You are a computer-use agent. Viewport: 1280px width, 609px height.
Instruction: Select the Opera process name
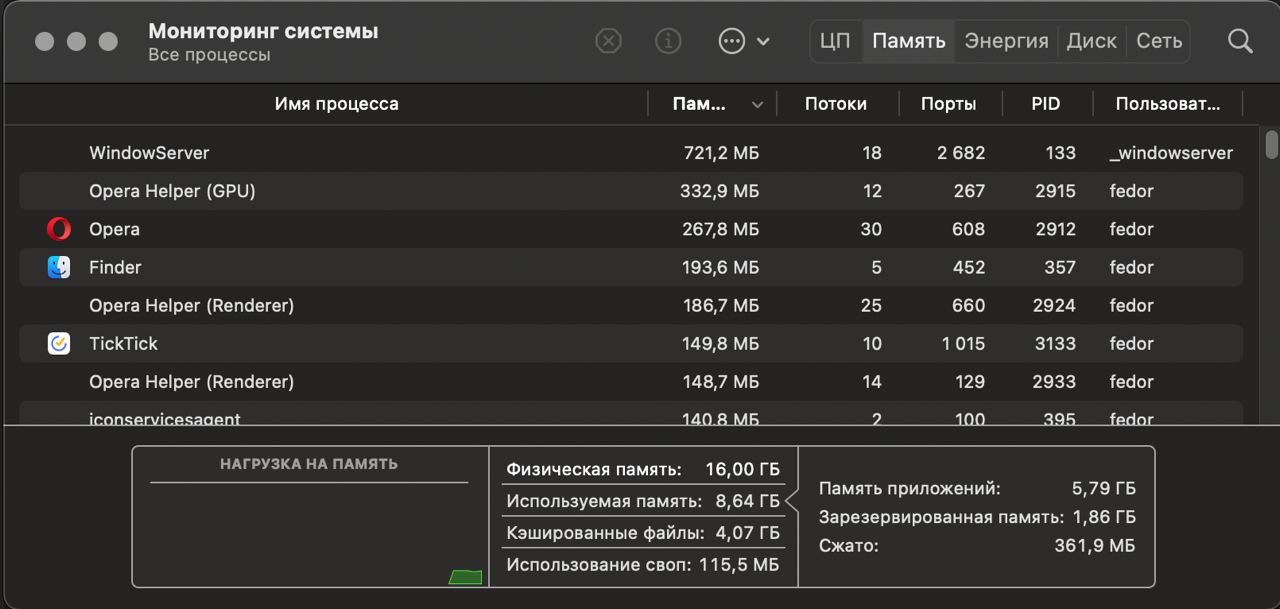click(114, 229)
